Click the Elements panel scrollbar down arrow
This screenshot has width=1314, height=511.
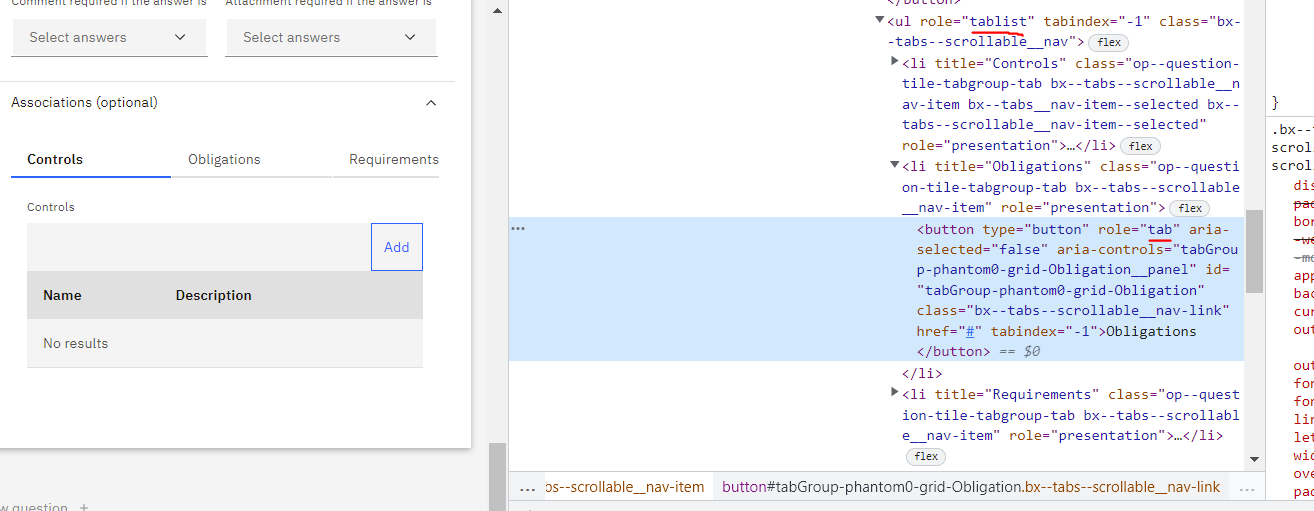tap(1254, 459)
